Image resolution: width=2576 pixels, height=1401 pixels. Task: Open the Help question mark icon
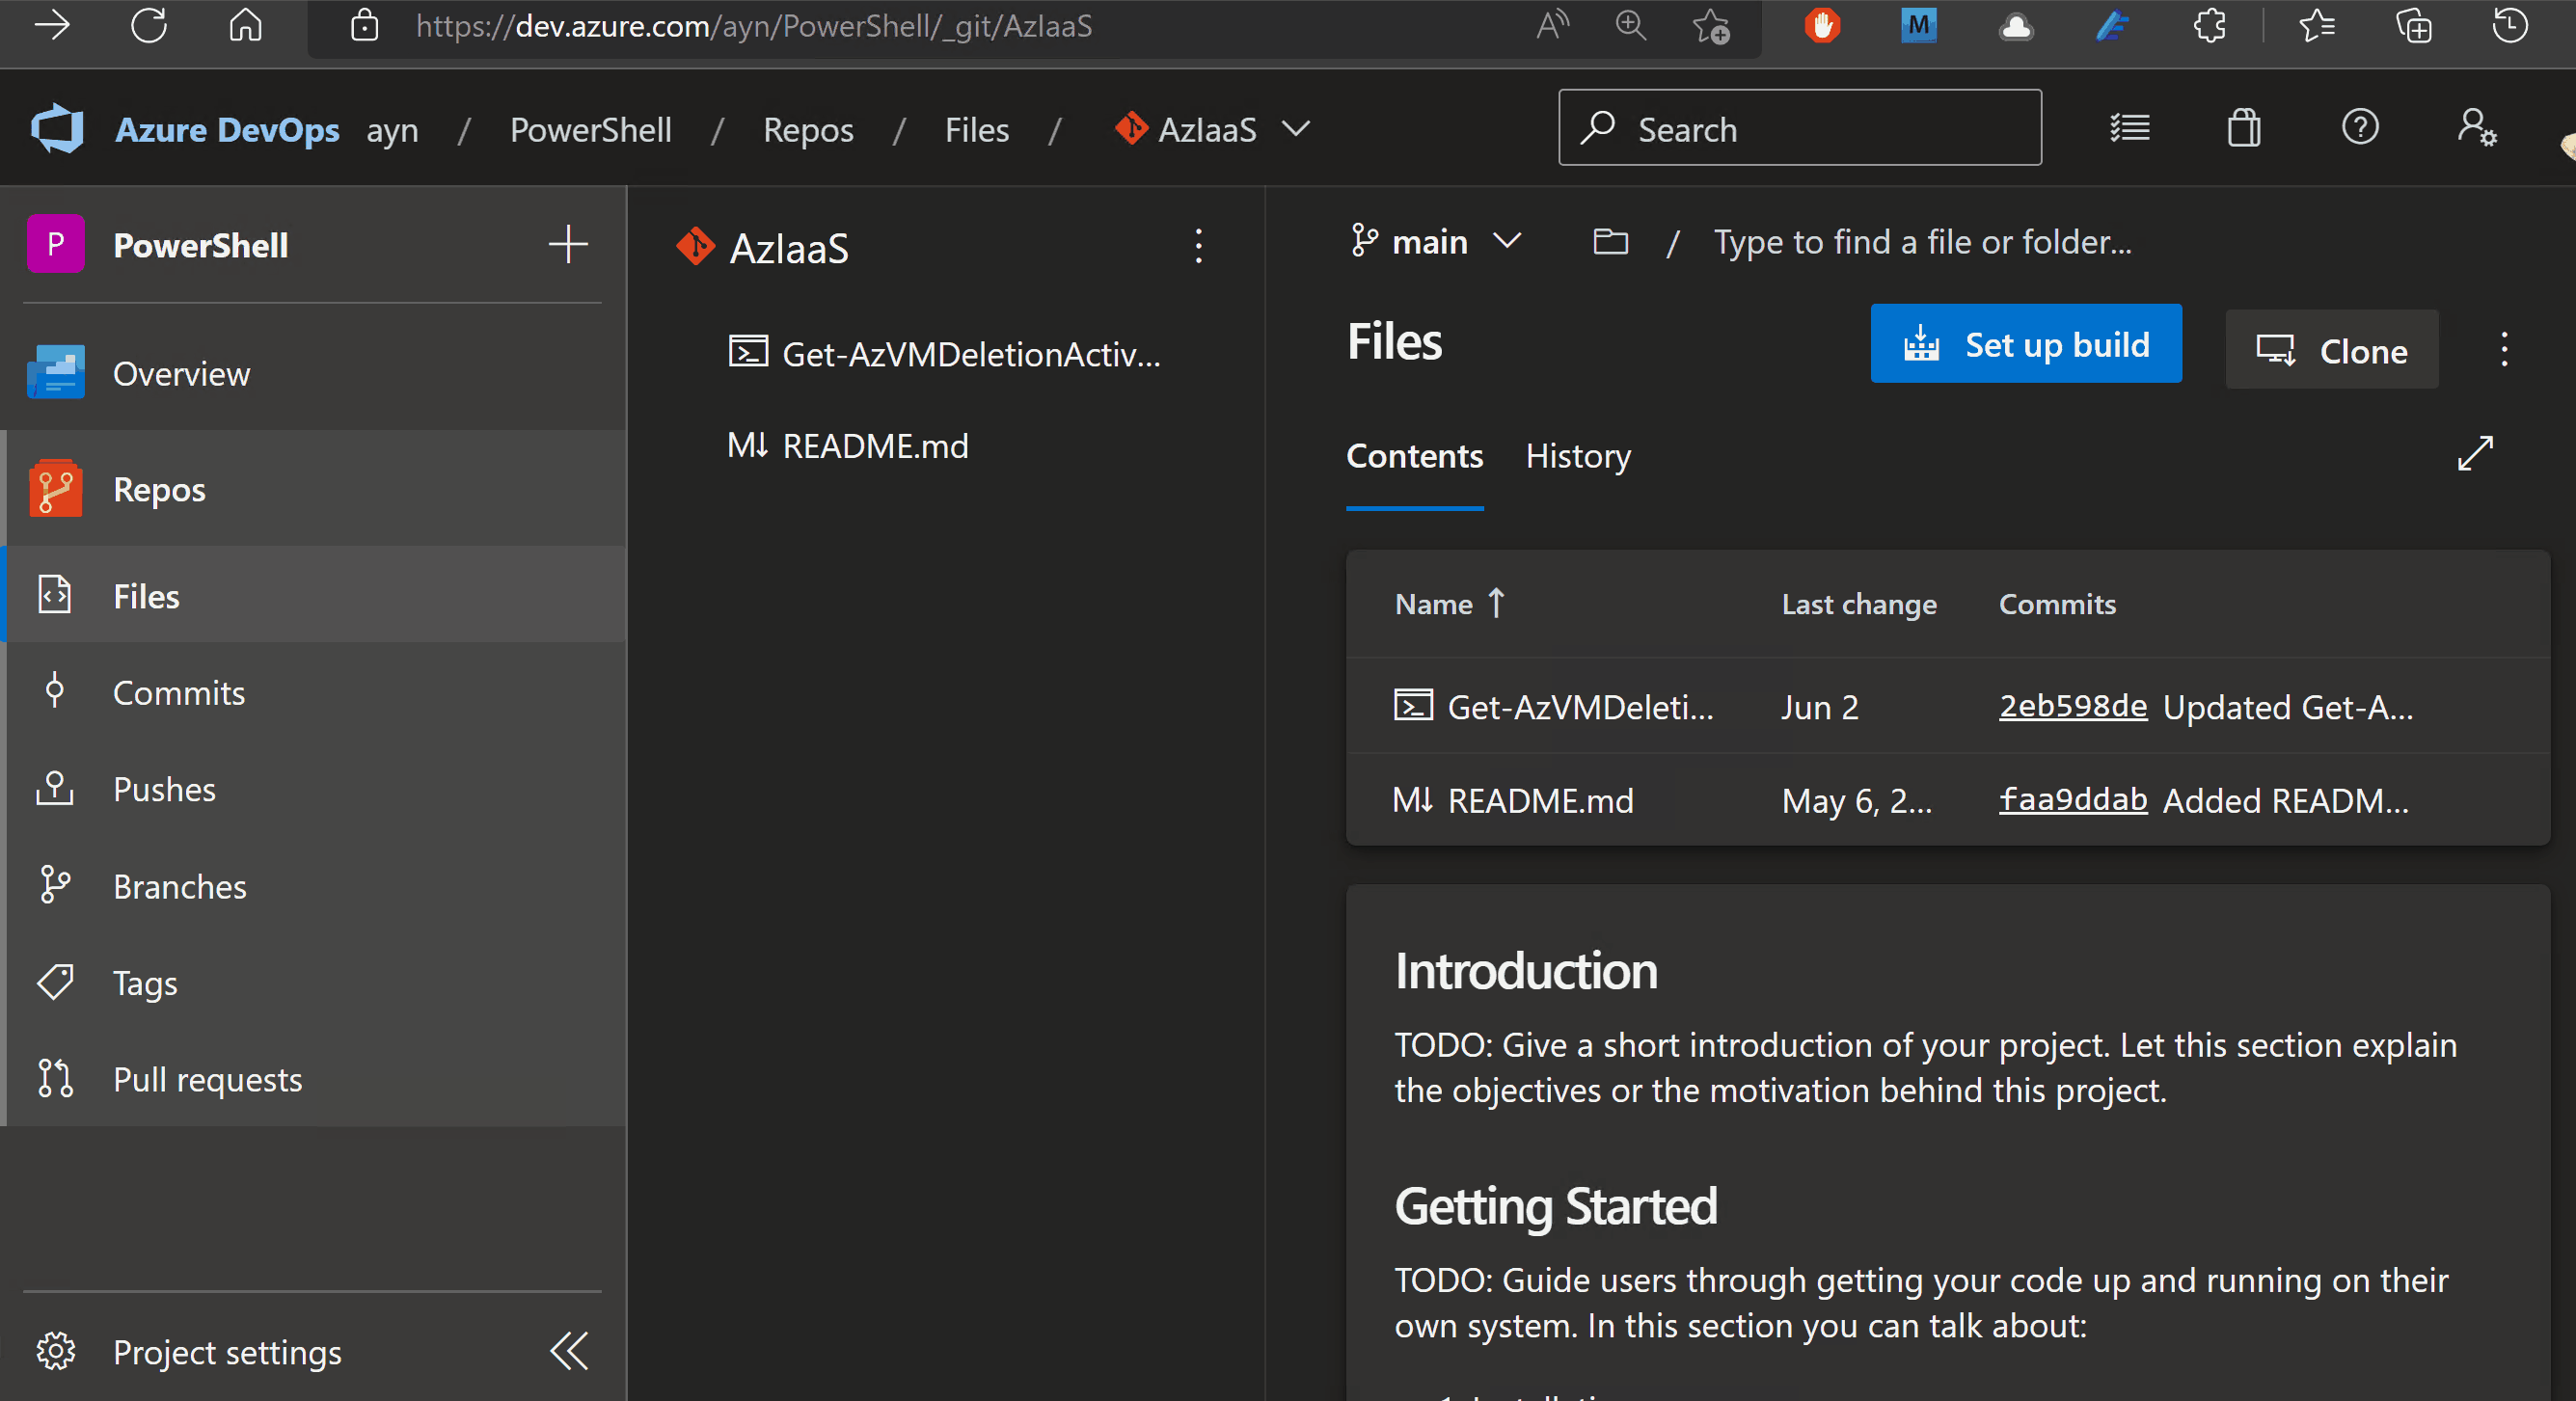[2360, 128]
